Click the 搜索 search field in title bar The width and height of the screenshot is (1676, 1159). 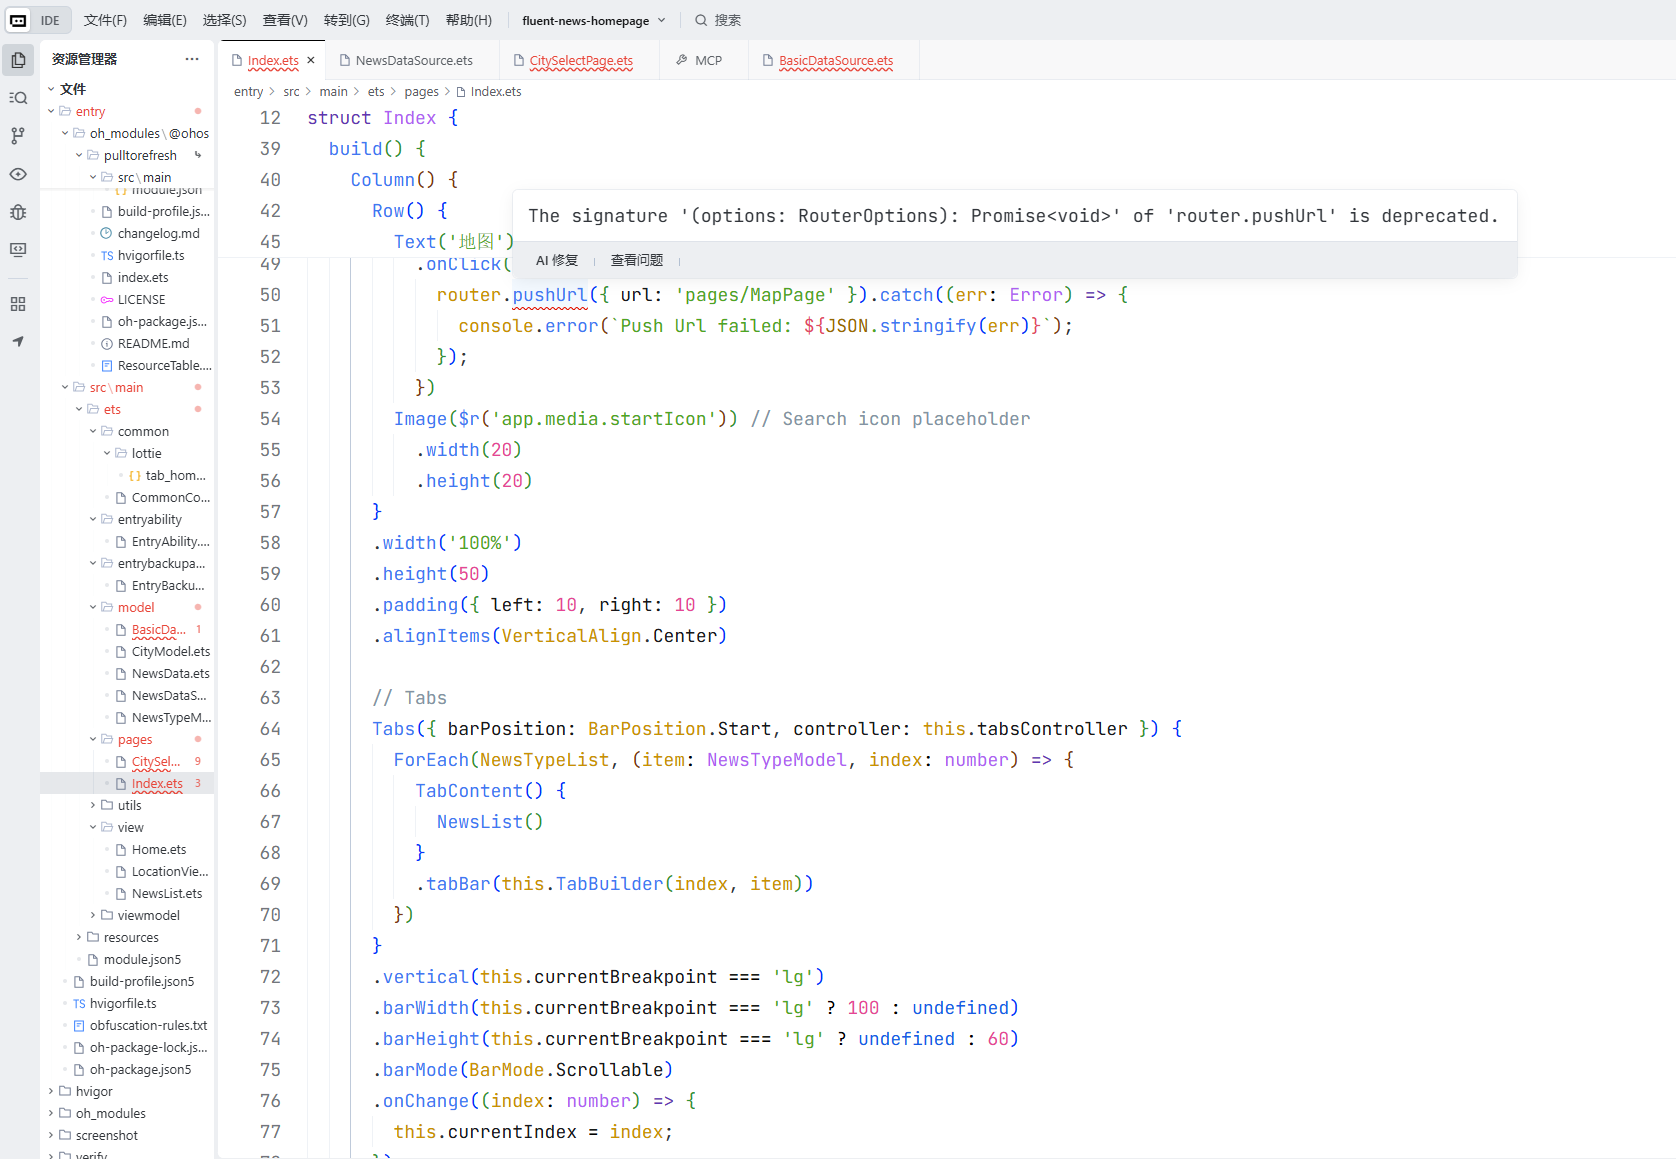coord(727,20)
